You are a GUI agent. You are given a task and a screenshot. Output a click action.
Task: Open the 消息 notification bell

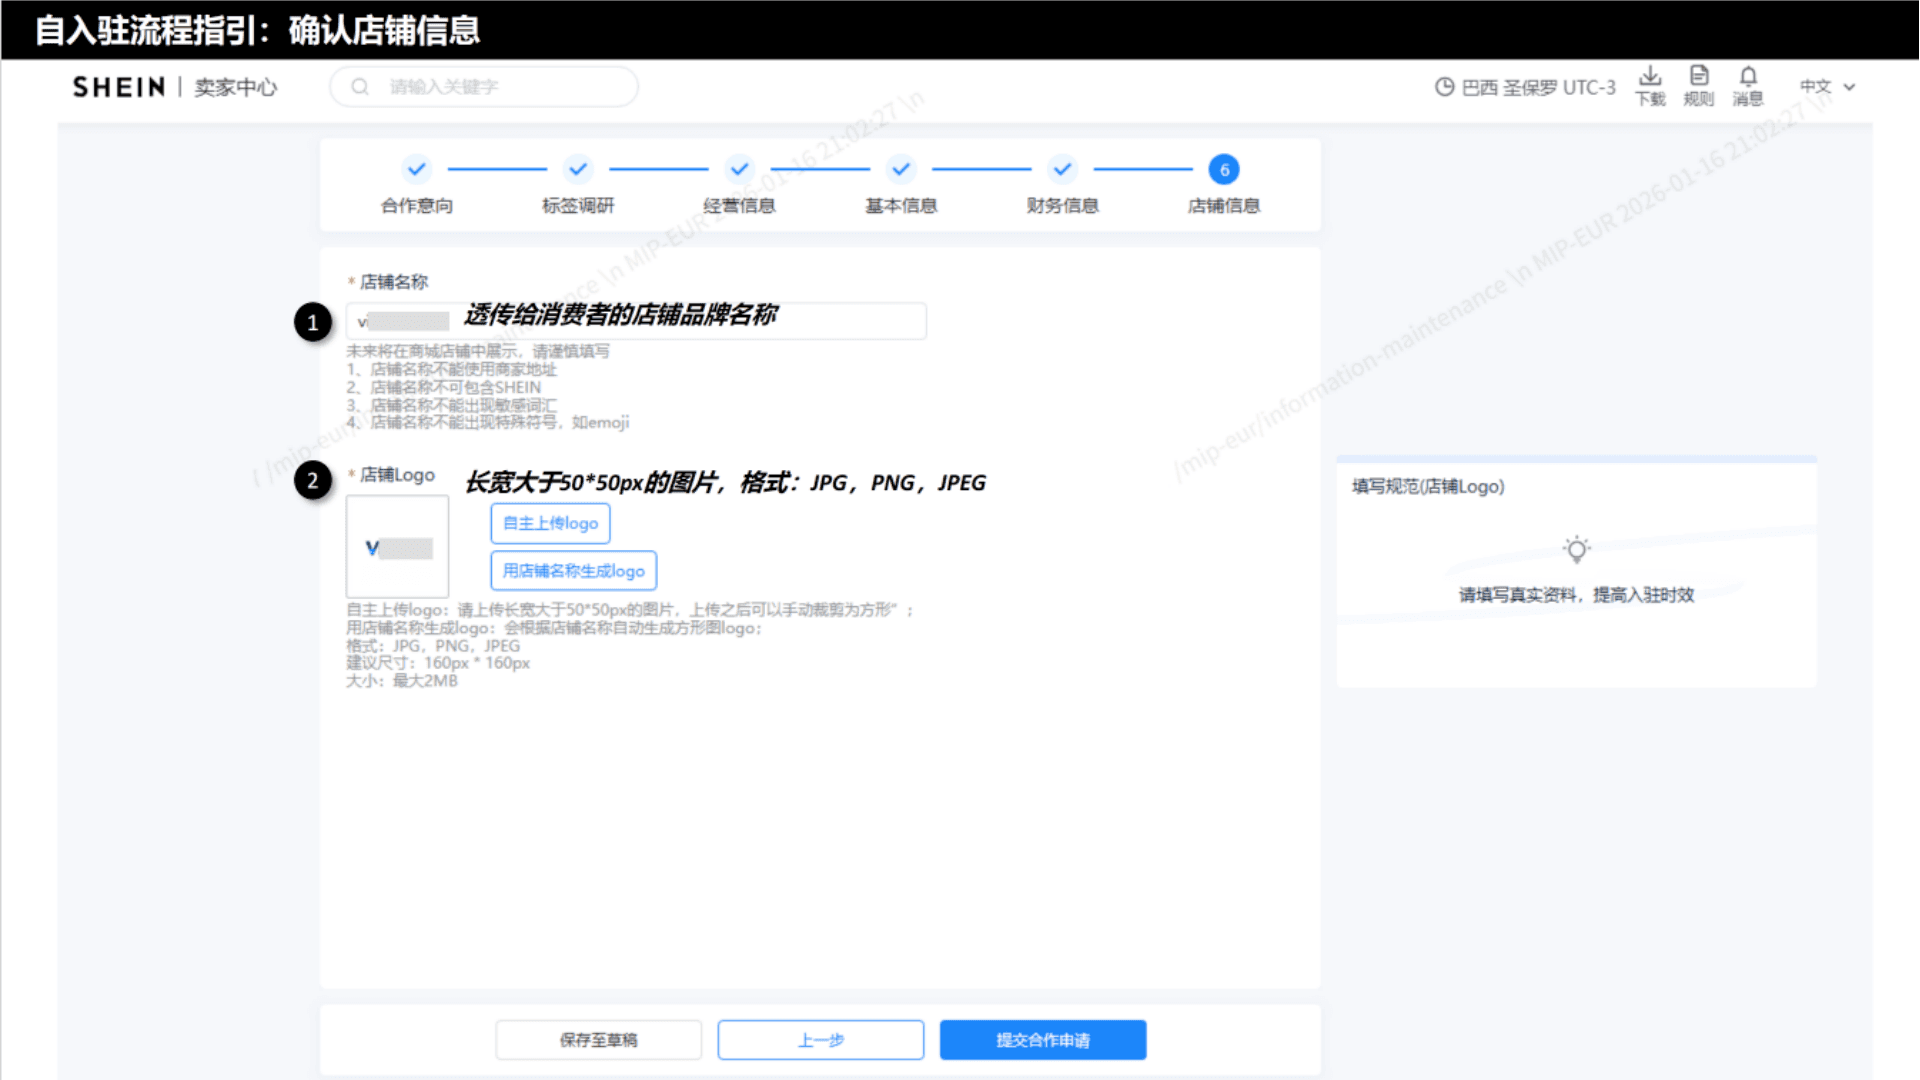pos(1747,86)
